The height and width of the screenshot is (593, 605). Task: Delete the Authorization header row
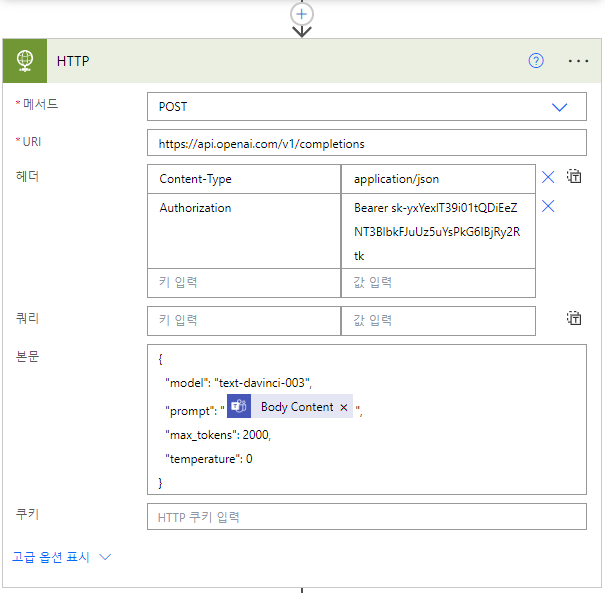click(548, 206)
